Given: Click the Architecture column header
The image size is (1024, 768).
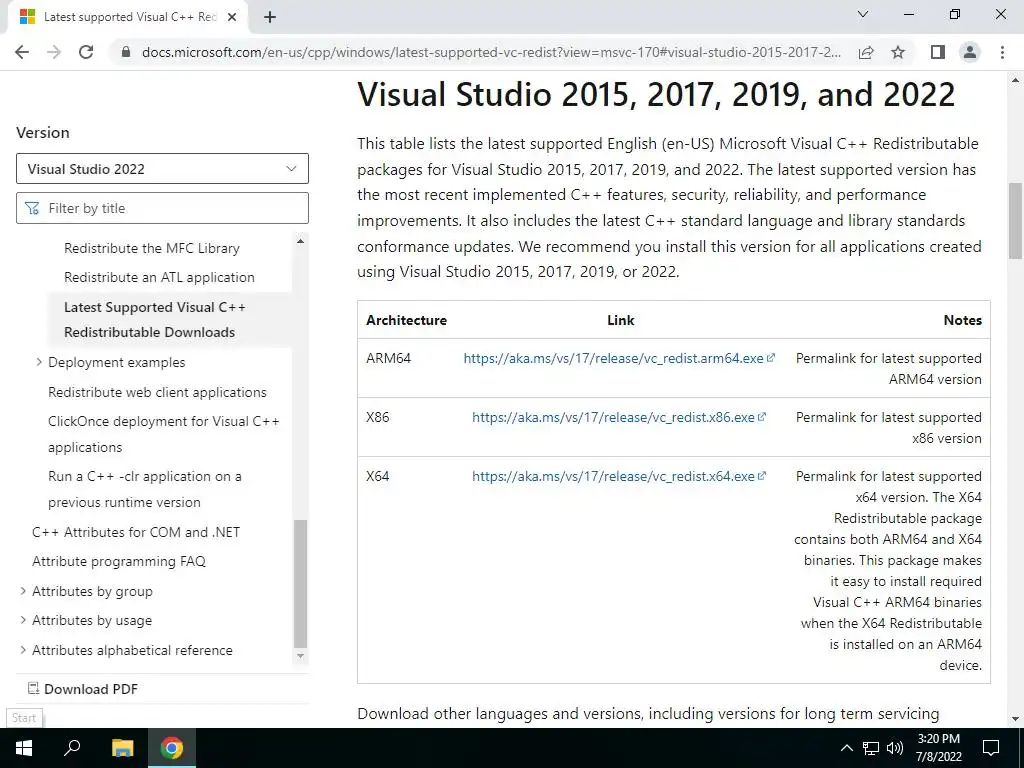Looking at the screenshot, I should [x=406, y=320].
